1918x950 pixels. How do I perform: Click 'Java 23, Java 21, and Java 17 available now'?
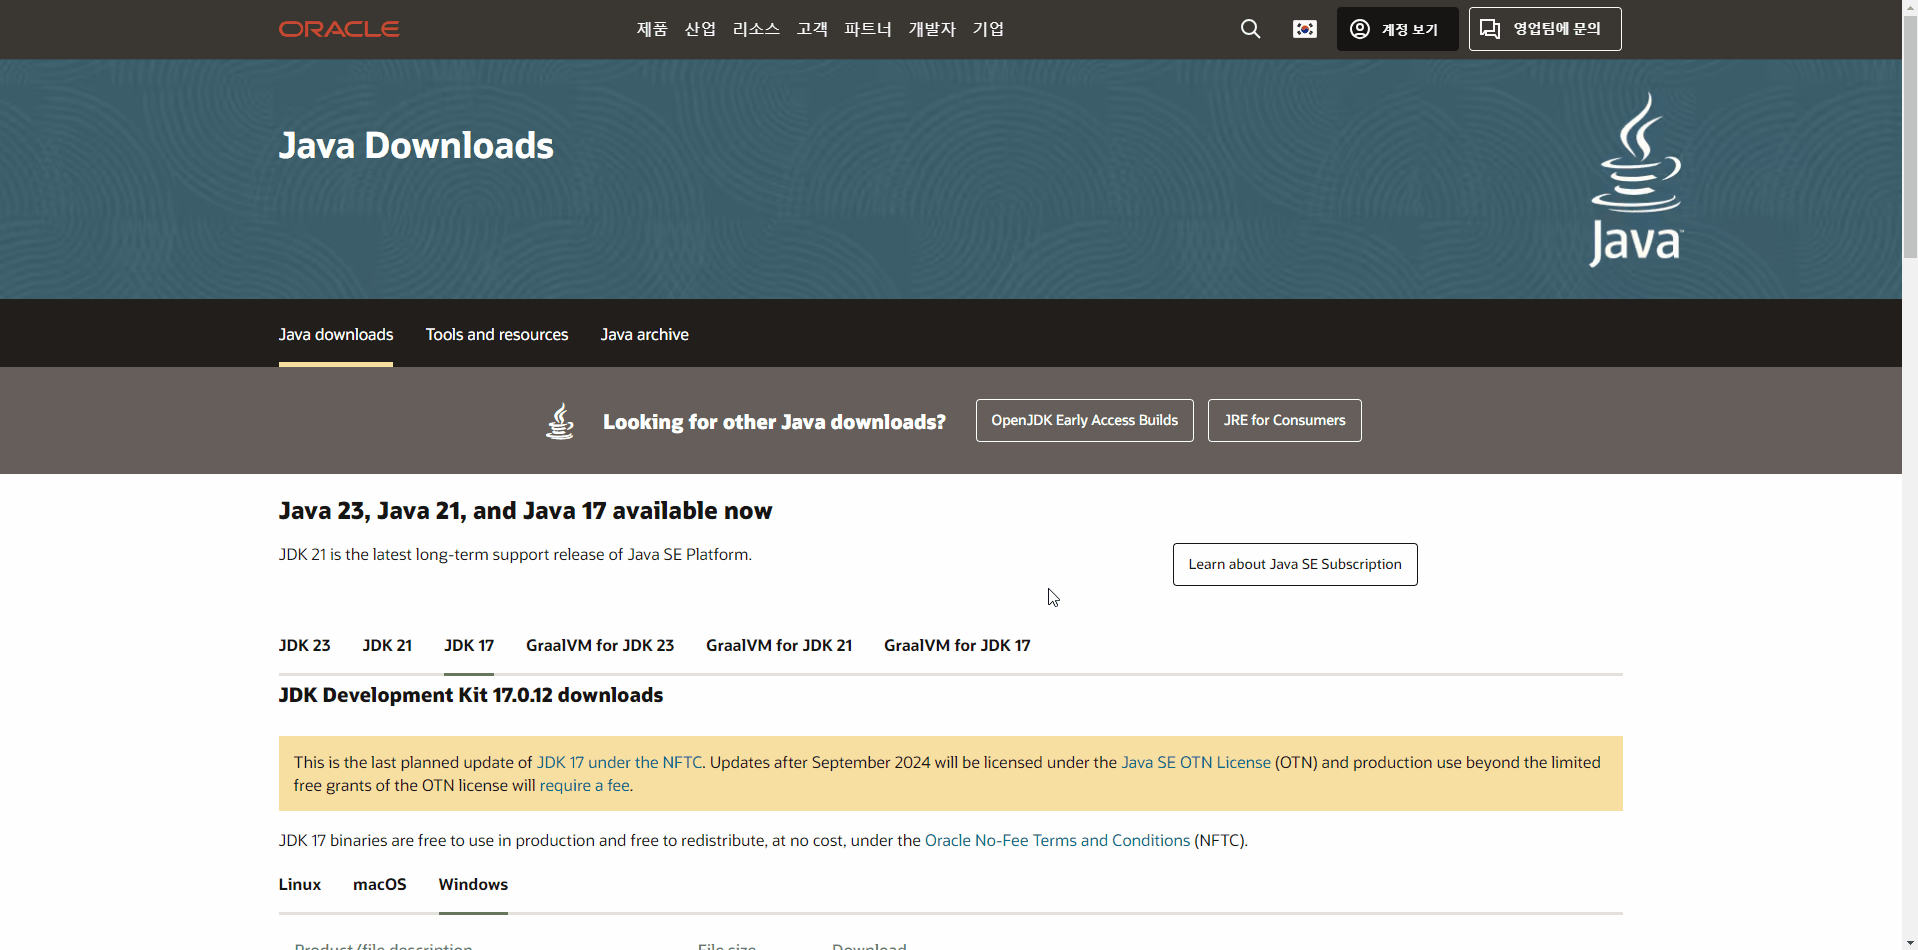point(525,511)
